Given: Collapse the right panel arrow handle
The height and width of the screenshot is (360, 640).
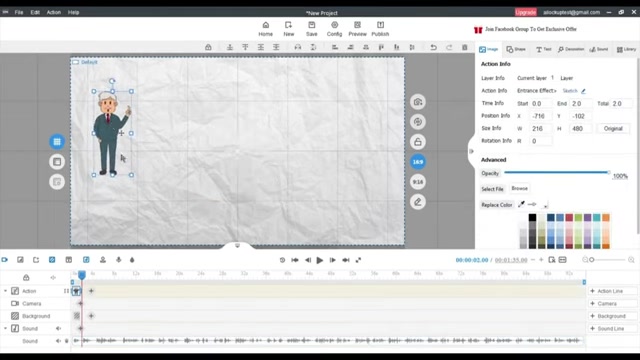Looking at the screenshot, I should coord(471,151).
